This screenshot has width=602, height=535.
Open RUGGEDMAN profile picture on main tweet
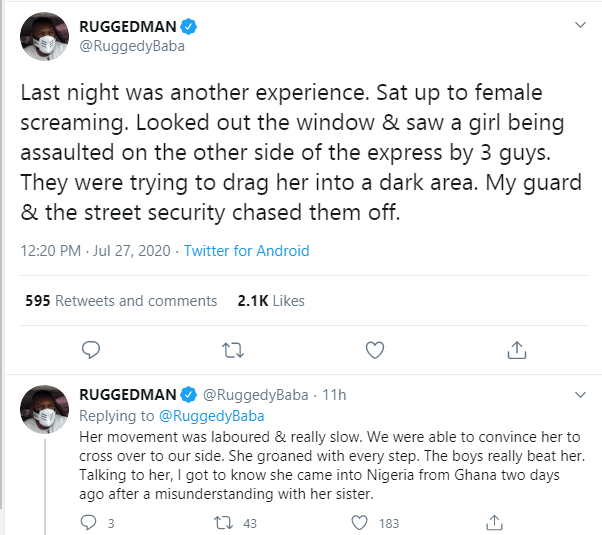[x=42, y=35]
